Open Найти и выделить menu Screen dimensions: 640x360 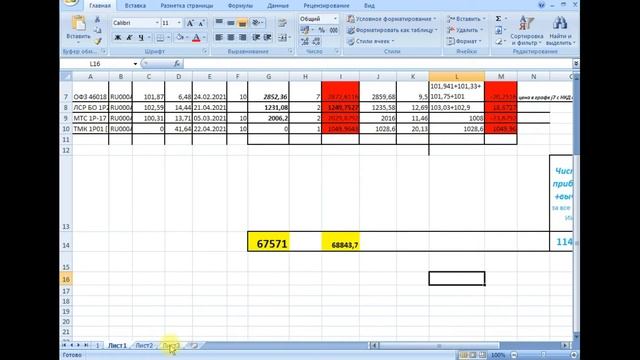tap(560, 31)
